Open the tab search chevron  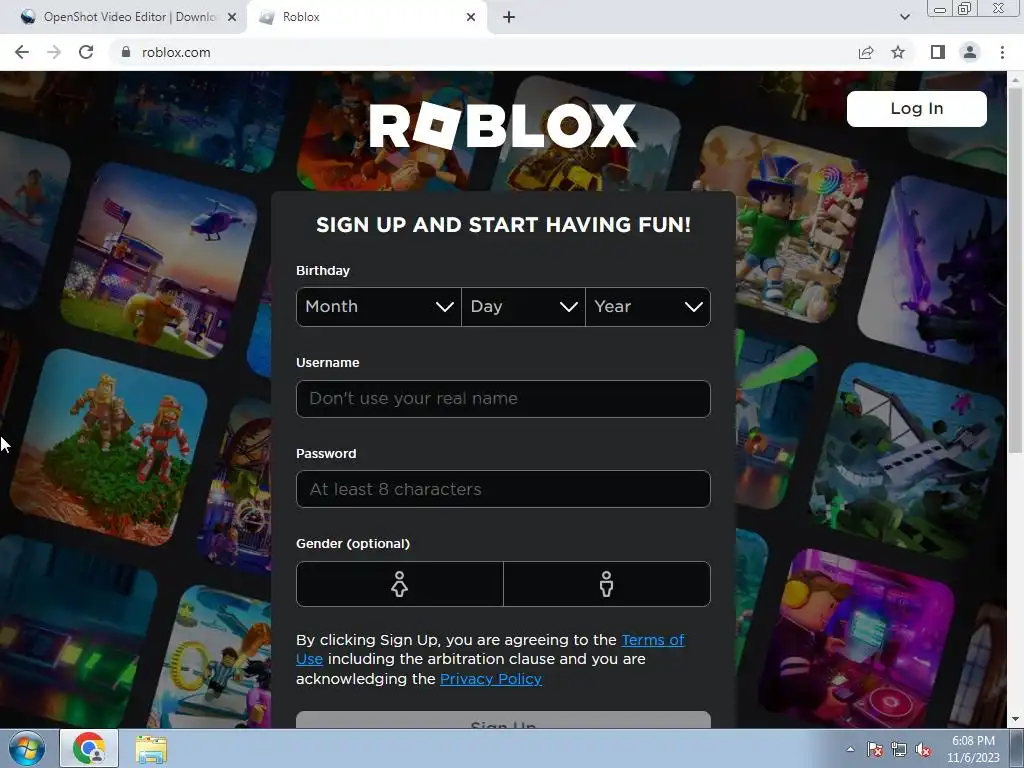coord(904,17)
